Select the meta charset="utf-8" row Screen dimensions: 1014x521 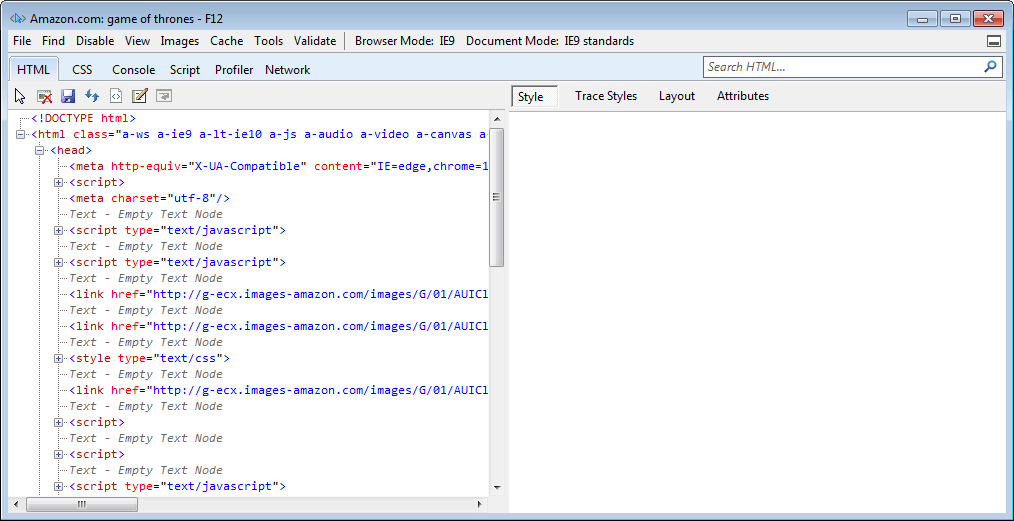click(149, 198)
